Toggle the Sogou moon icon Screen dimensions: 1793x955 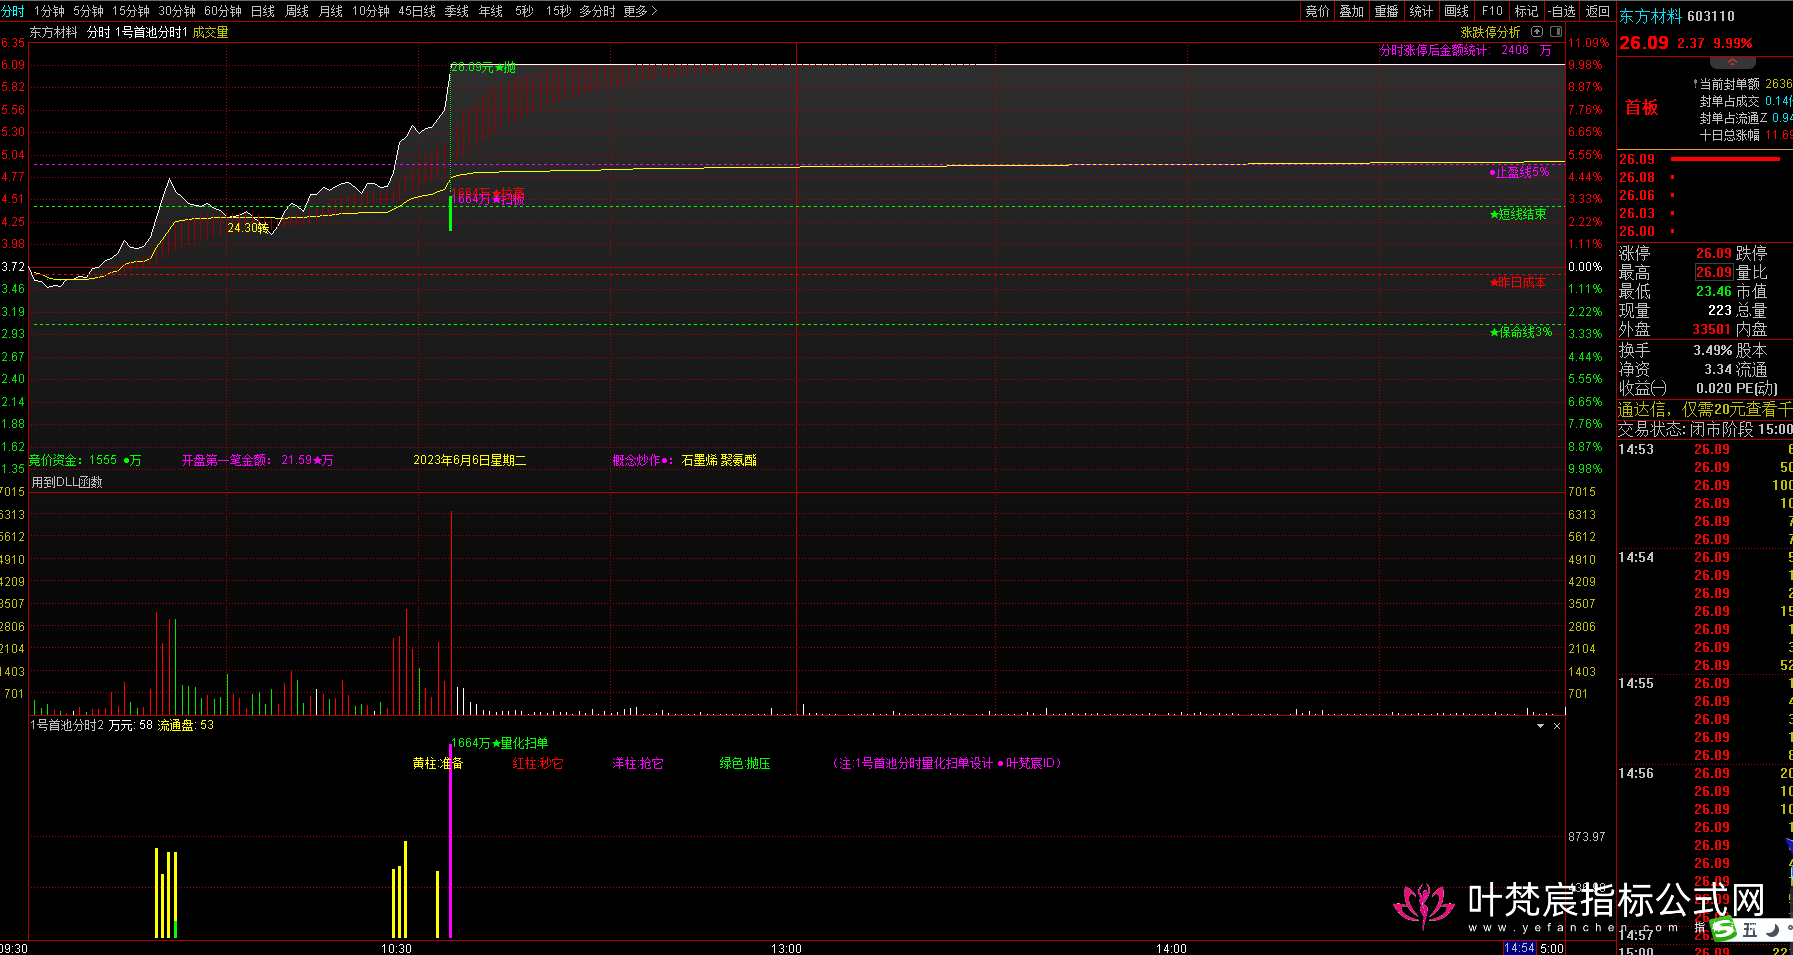[x=1771, y=930]
